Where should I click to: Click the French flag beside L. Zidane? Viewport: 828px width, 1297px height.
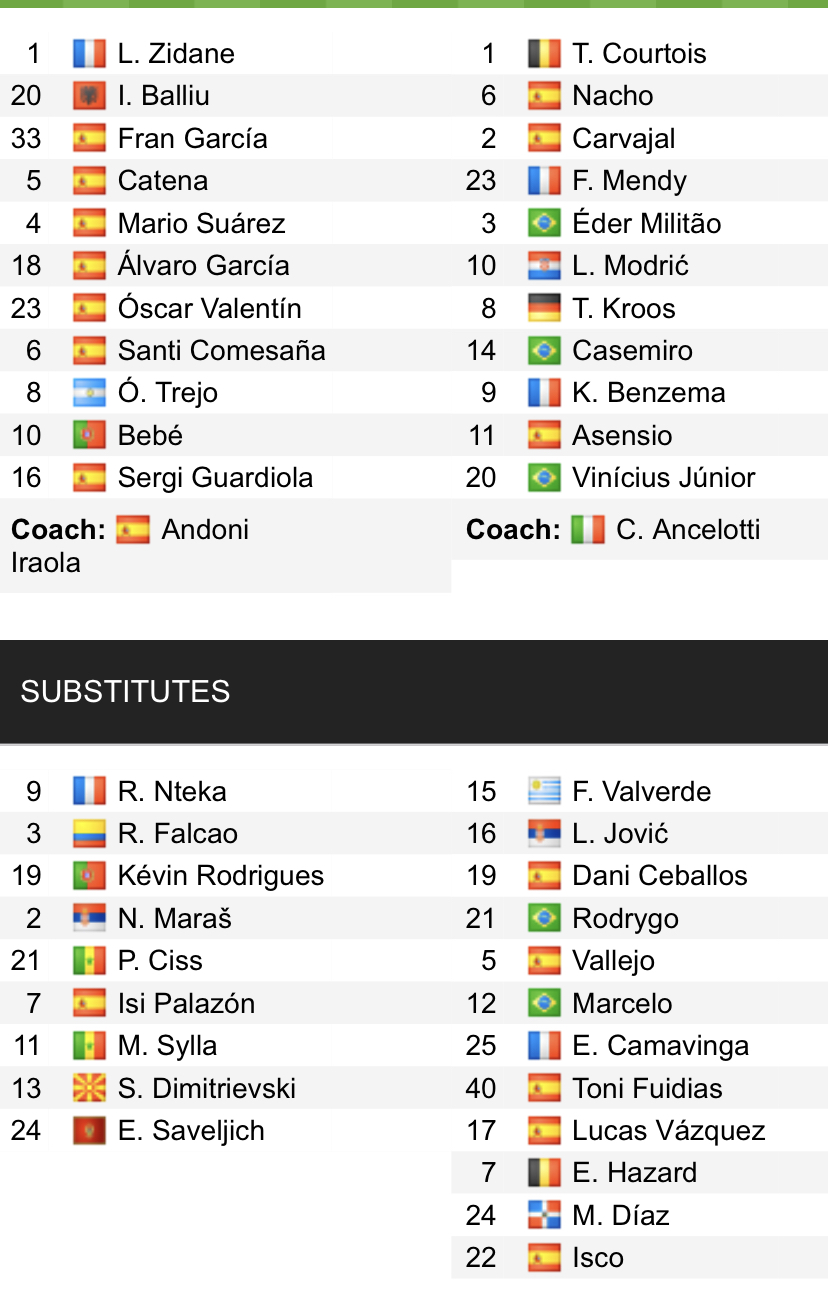click(x=89, y=53)
